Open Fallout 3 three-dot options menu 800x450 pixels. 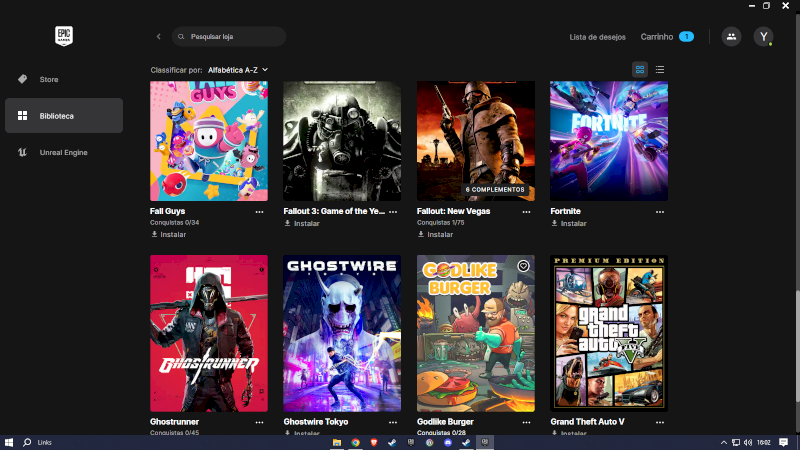[x=393, y=212]
